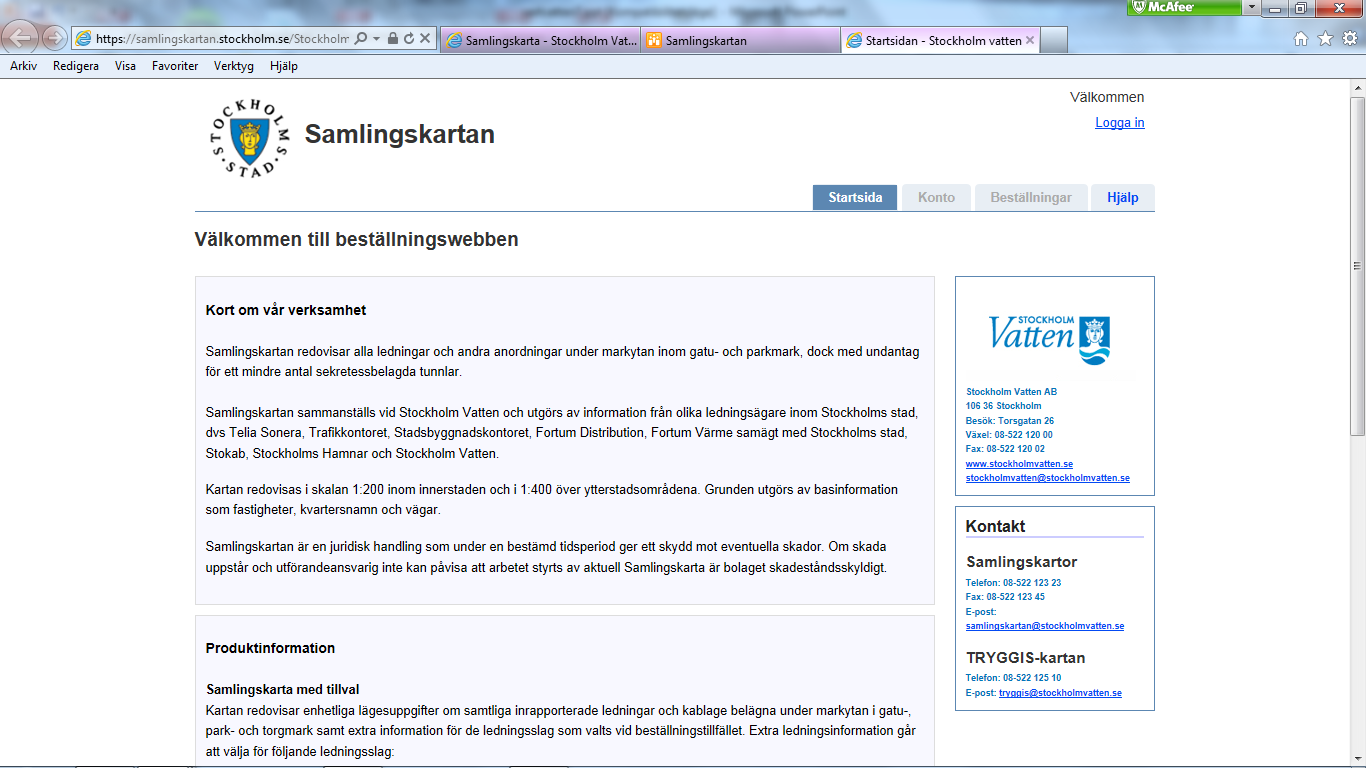The height and width of the screenshot is (768, 1366).
Task: Click the Produktinformation heading
Action: point(270,648)
